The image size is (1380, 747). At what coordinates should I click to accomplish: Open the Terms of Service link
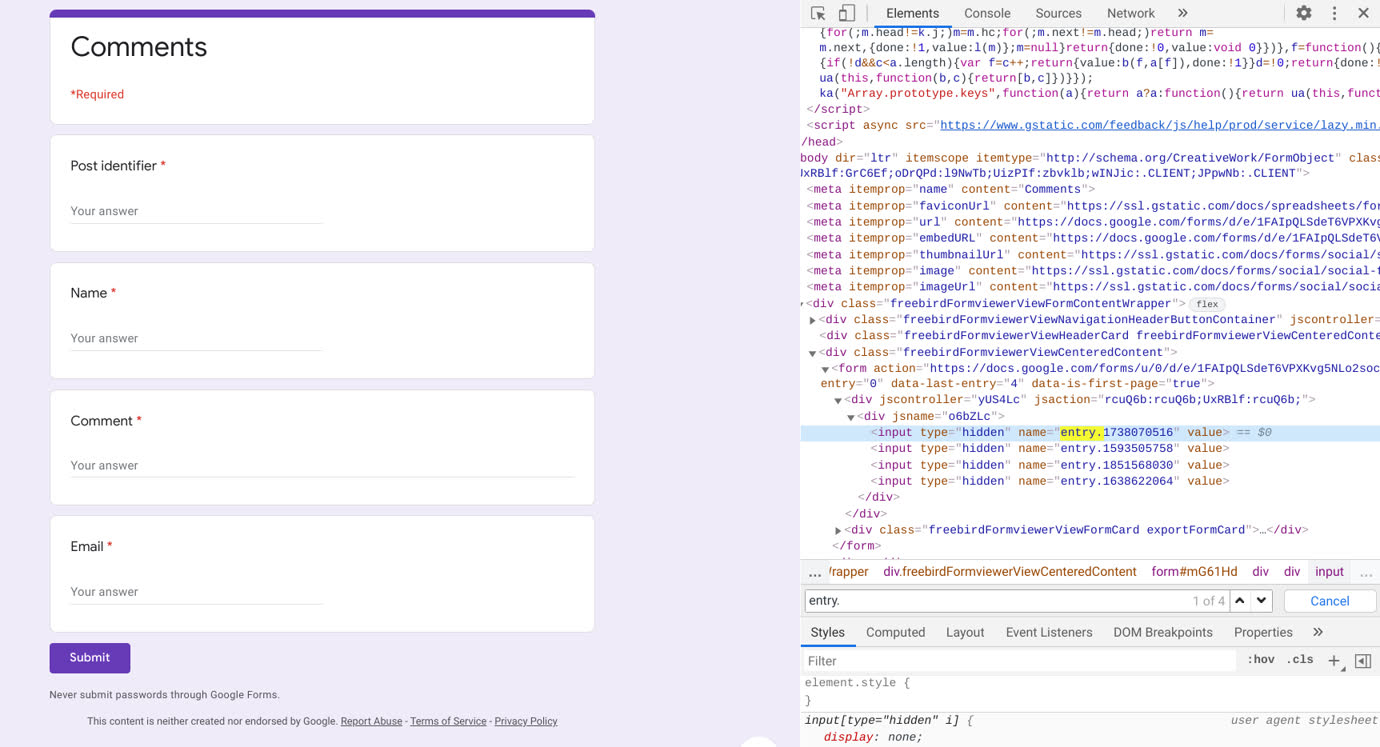pyautogui.click(x=448, y=721)
